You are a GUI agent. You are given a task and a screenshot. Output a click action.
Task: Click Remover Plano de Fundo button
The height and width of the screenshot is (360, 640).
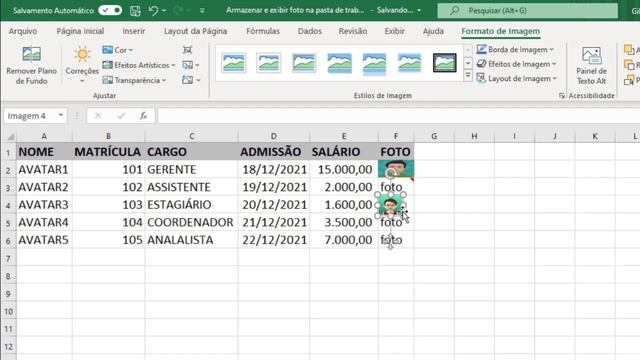(x=31, y=65)
